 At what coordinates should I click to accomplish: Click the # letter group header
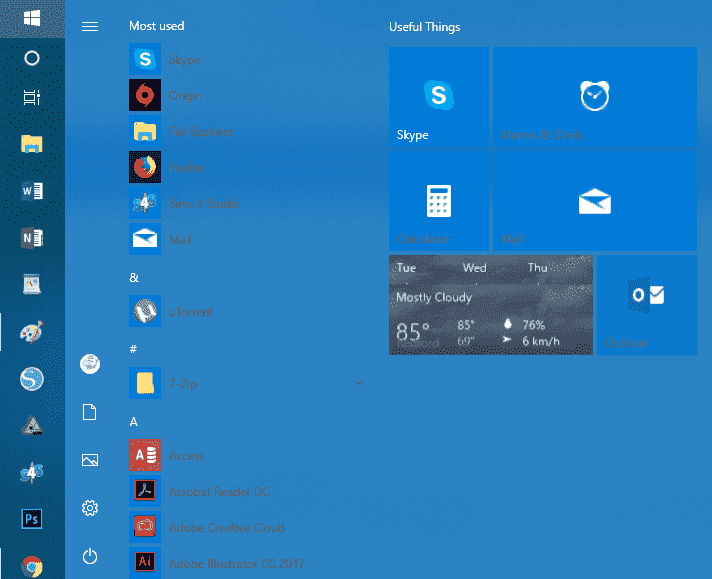(x=133, y=349)
